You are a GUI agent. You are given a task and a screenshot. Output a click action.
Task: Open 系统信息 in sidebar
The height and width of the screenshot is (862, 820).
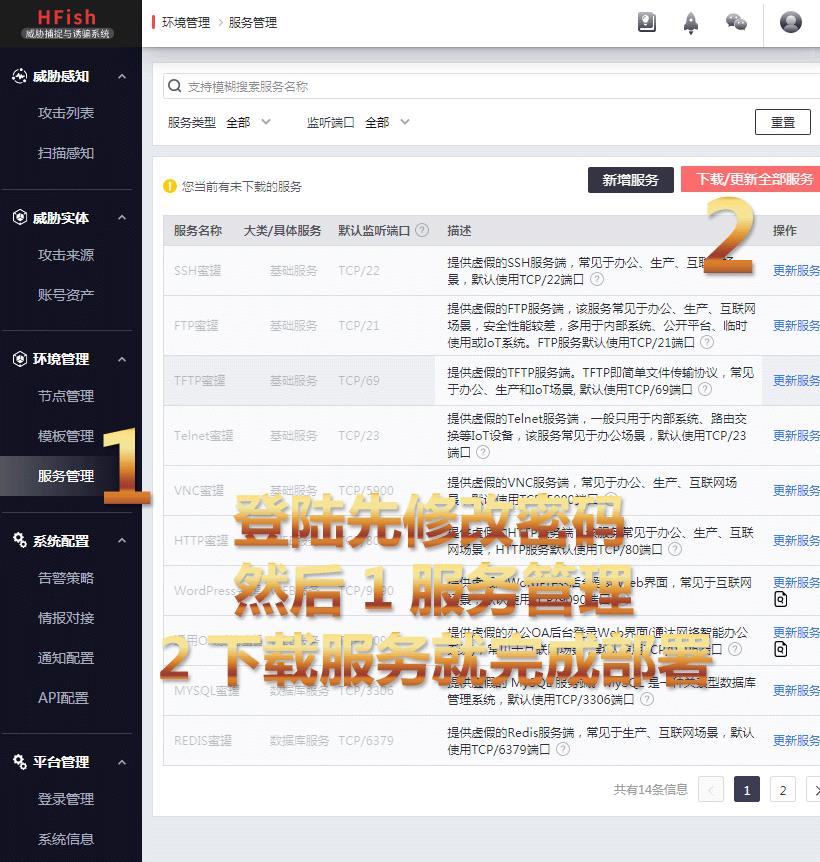pyautogui.click(x=66, y=839)
